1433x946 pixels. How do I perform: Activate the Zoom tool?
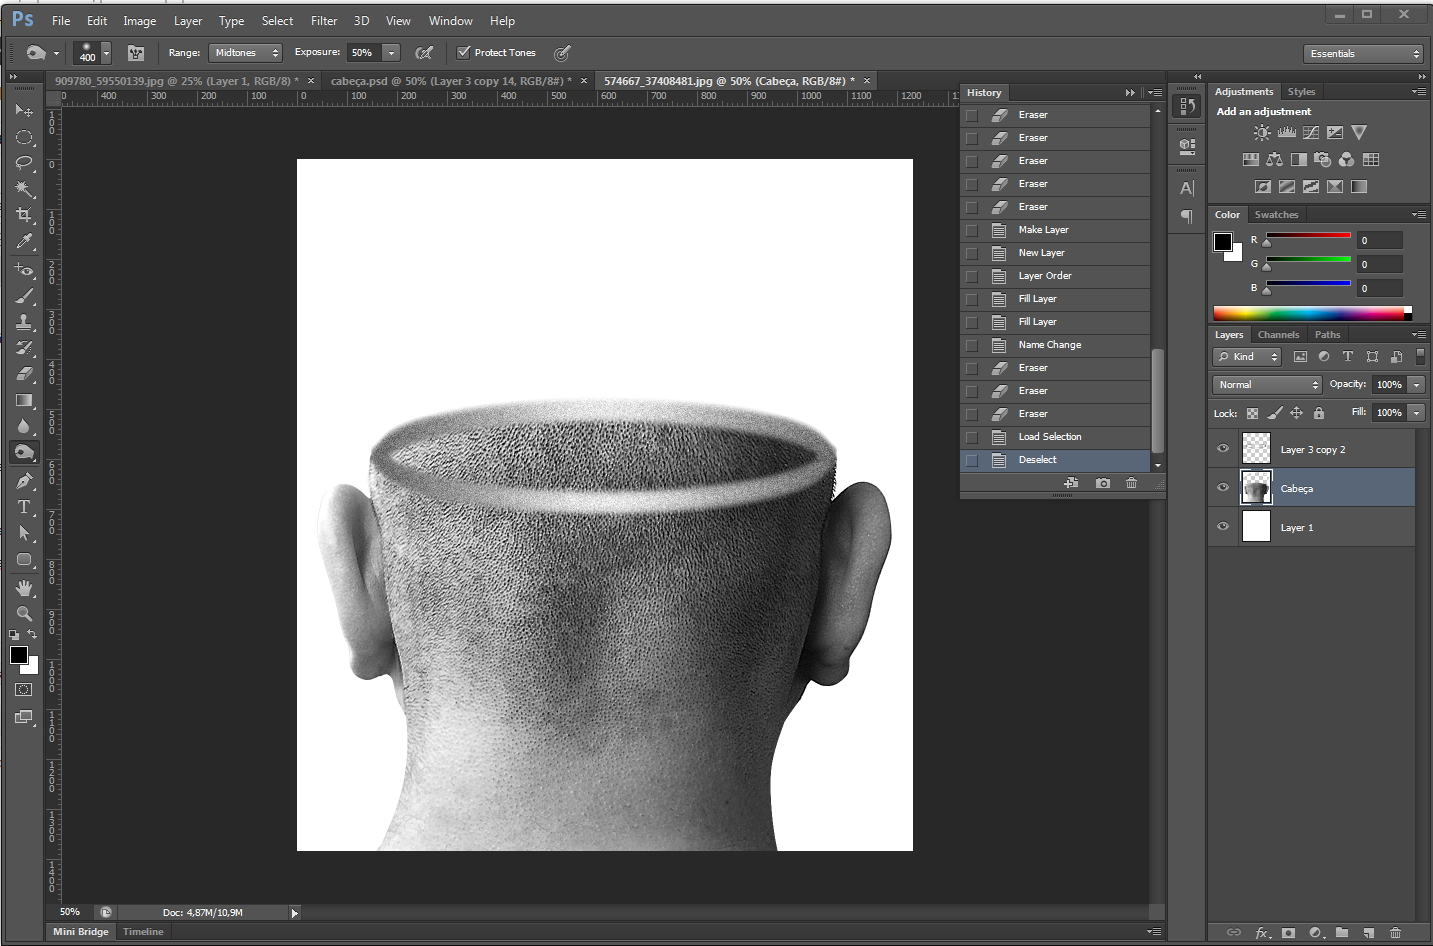pos(24,613)
